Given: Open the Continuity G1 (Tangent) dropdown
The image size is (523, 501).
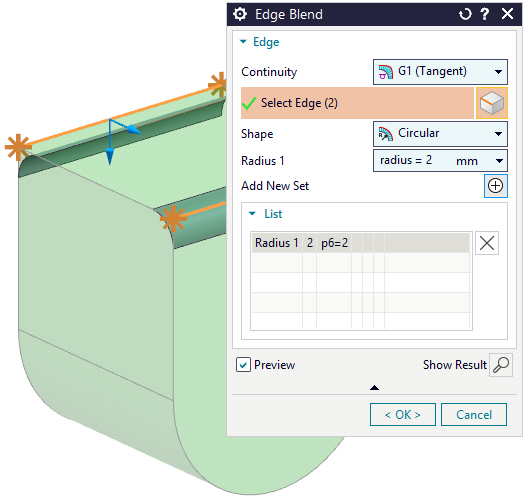Looking at the screenshot, I should (440, 72).
